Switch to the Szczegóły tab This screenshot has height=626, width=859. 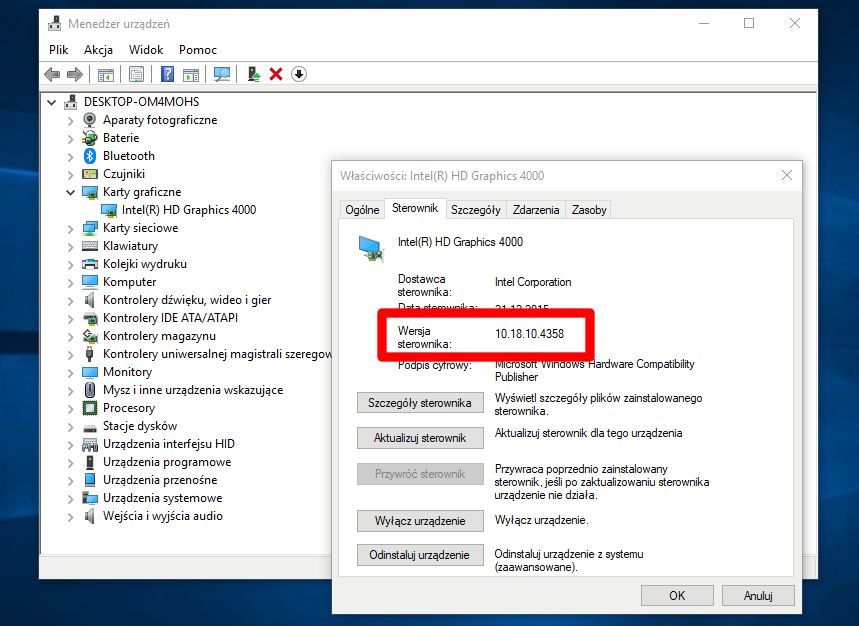[x=476, y=210]
